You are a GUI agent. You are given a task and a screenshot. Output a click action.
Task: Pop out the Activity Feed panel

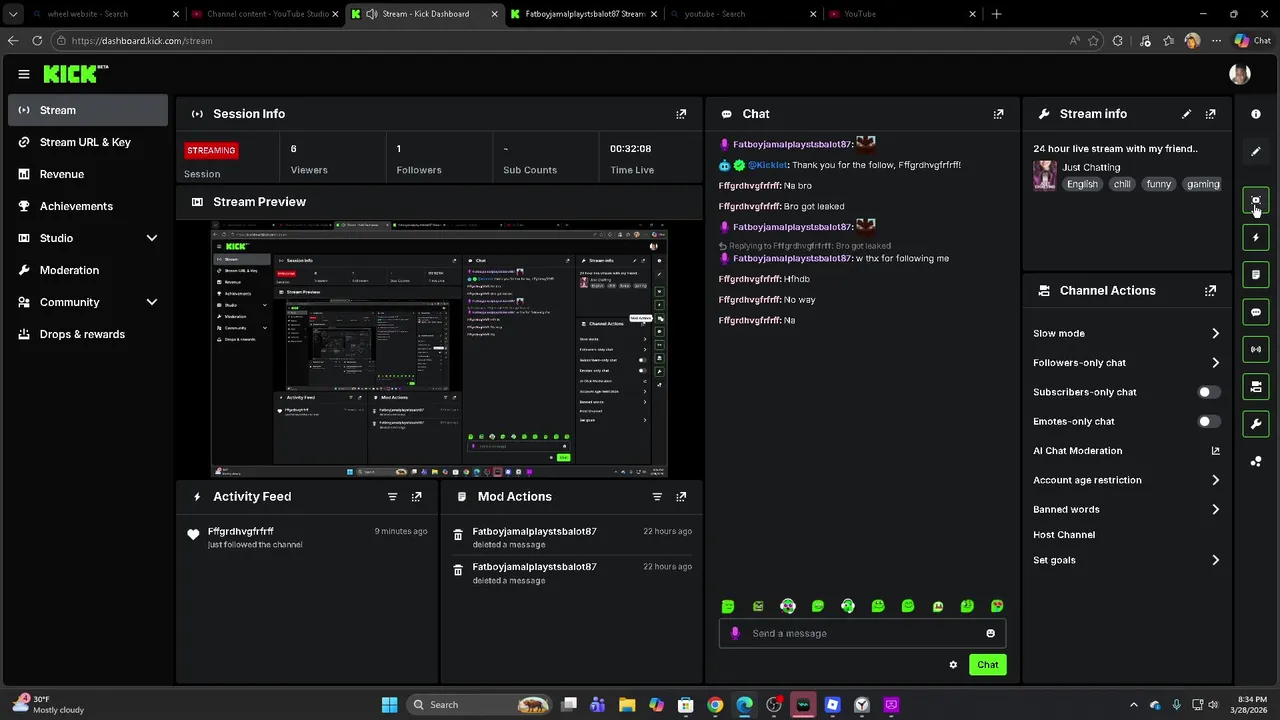[x=416, y=497]
